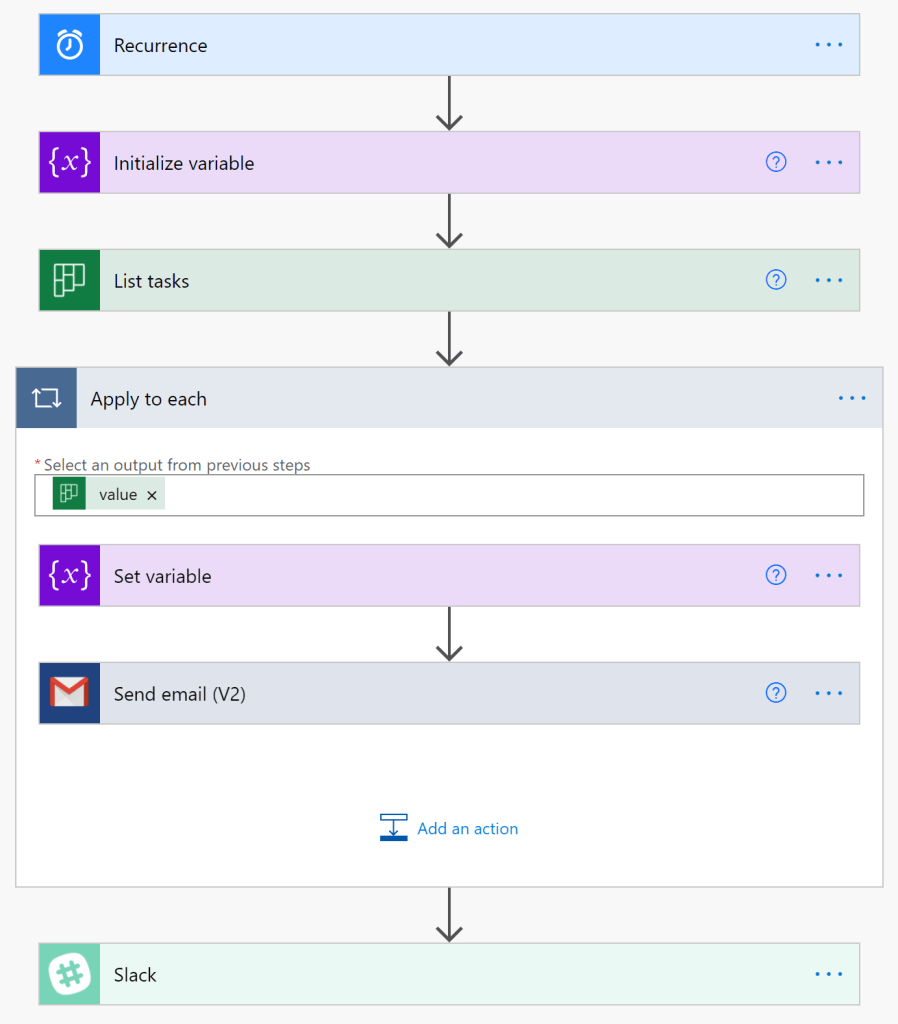
Task: Click the Slack hashtag icon
Action: (69, 975)
